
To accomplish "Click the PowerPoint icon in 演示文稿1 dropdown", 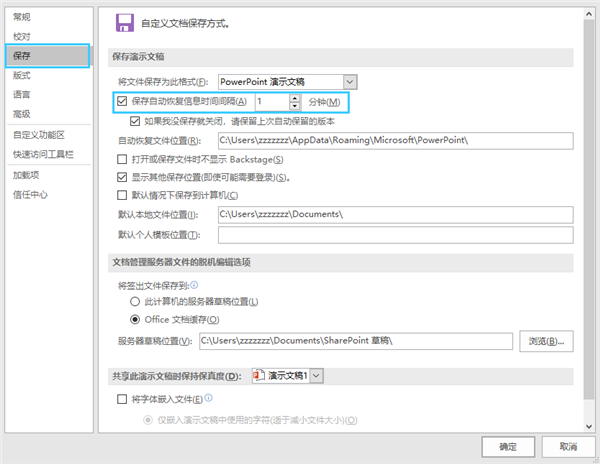I will point(259,375).
